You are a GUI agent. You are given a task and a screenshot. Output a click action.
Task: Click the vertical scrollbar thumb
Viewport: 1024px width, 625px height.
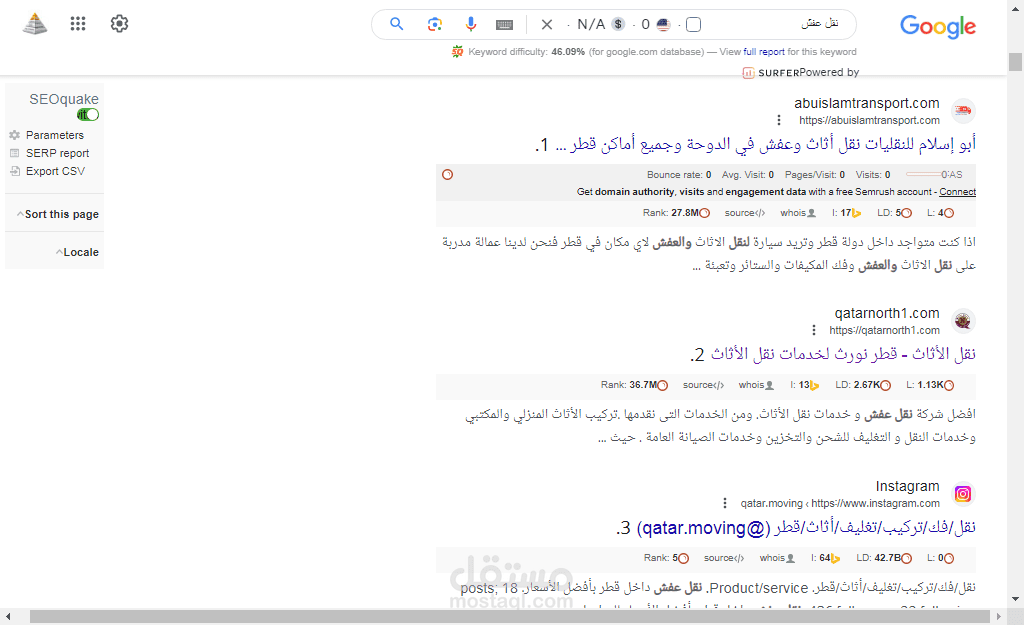(x=1015, y=62)
